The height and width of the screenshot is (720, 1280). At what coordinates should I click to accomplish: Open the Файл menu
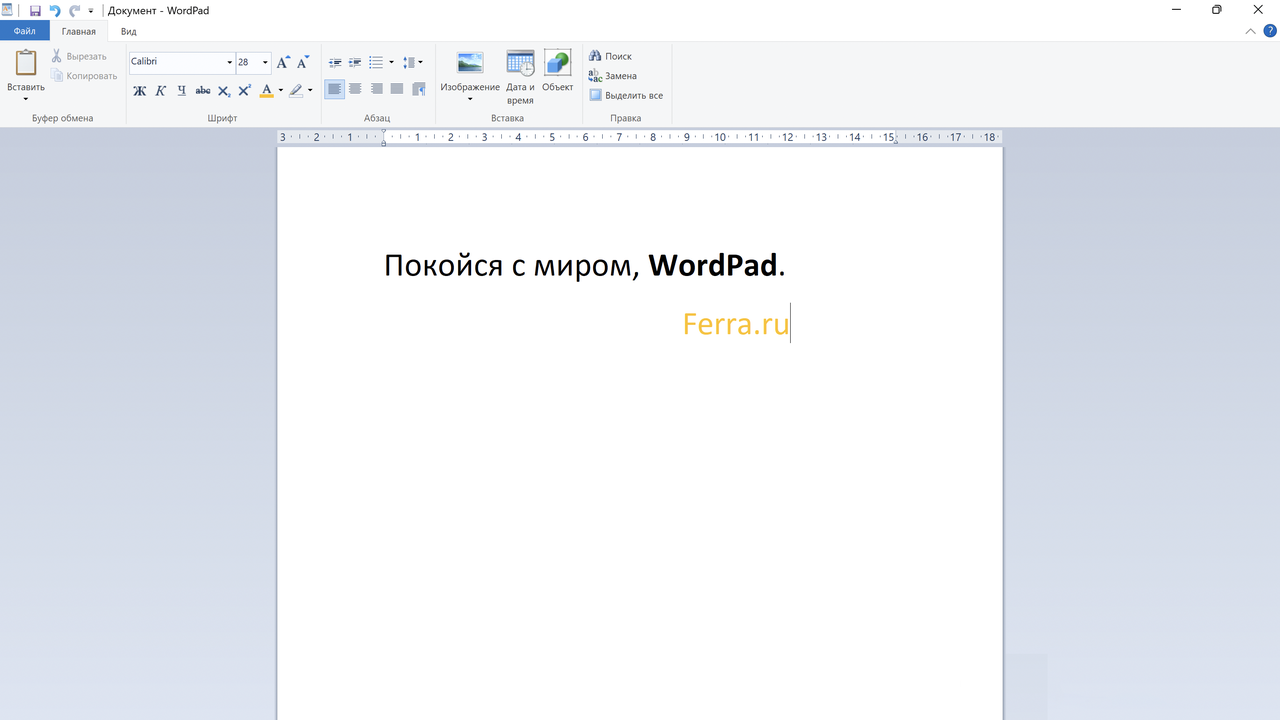pyautogui.click(x=25, y=31)
